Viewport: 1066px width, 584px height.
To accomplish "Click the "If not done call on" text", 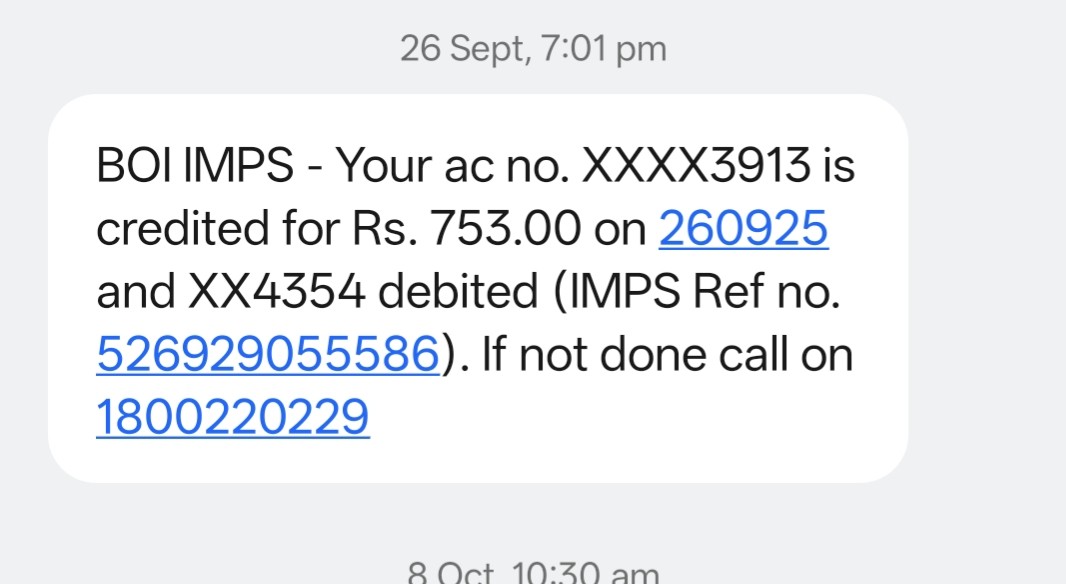I will [x=668, y=355].
